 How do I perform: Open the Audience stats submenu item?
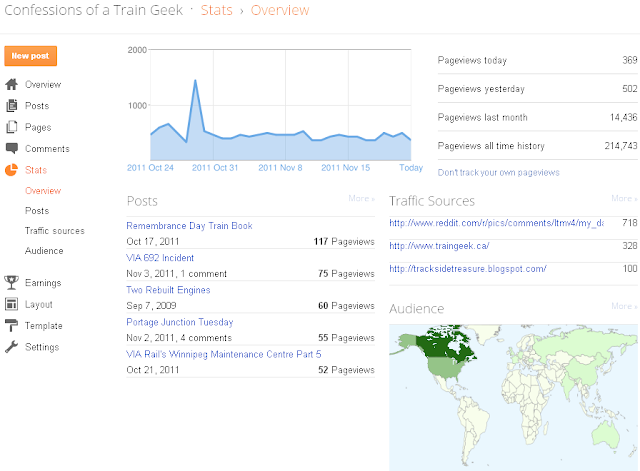click(x=44, y=251)
